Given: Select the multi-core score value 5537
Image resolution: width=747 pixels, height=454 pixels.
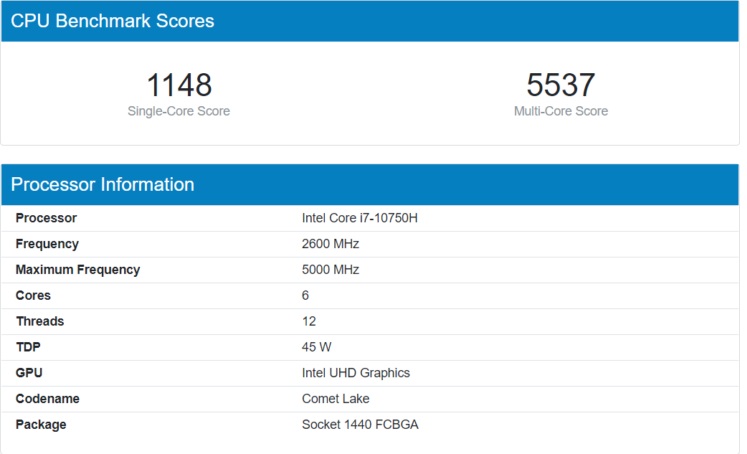Looking at the screenshot, I should [561, 85].
